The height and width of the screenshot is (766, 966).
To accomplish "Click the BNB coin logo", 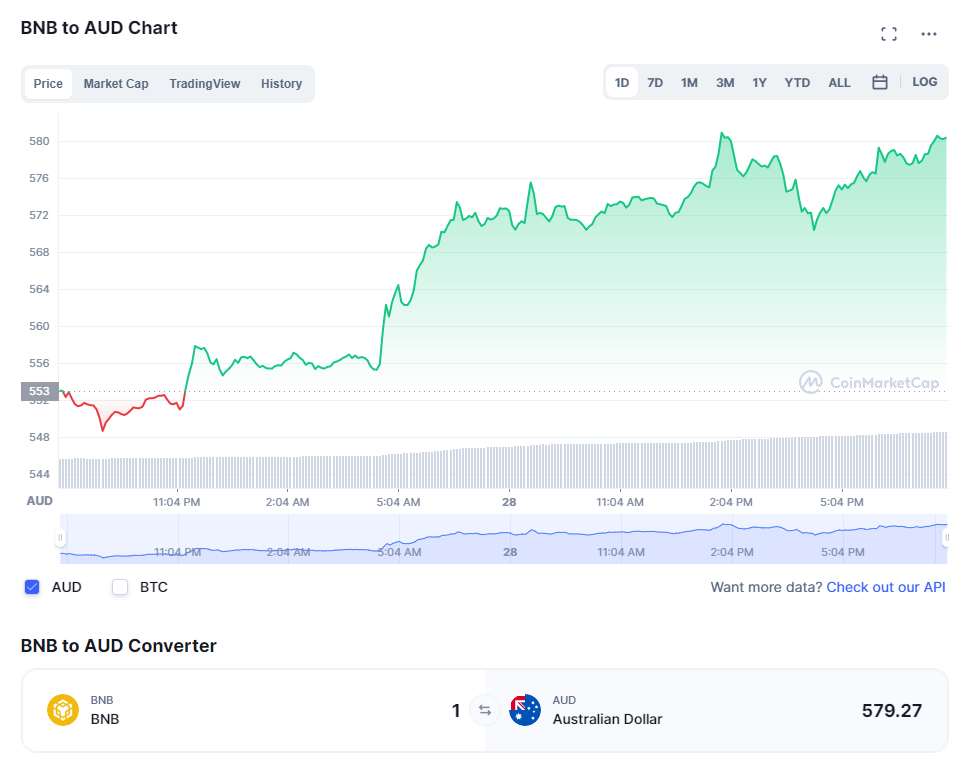I will click(63, 710).
